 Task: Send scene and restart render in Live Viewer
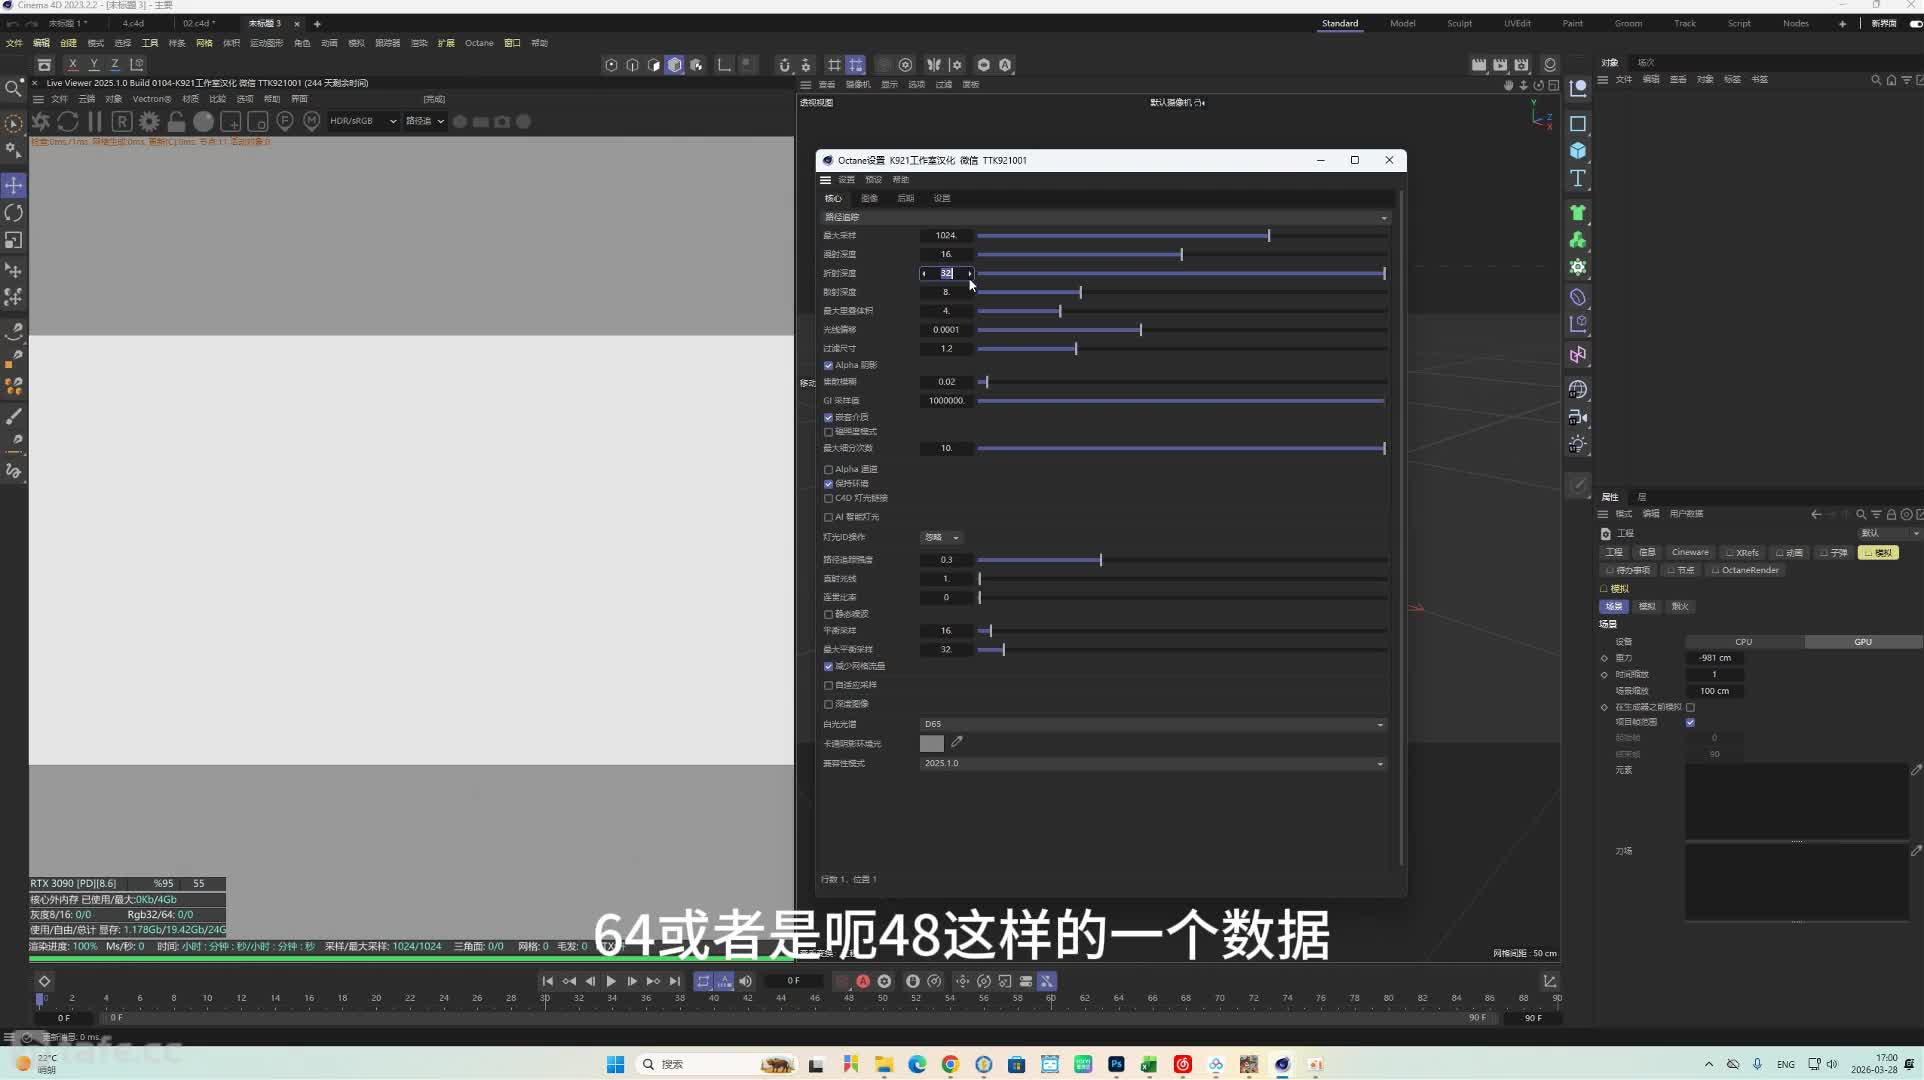41,121
